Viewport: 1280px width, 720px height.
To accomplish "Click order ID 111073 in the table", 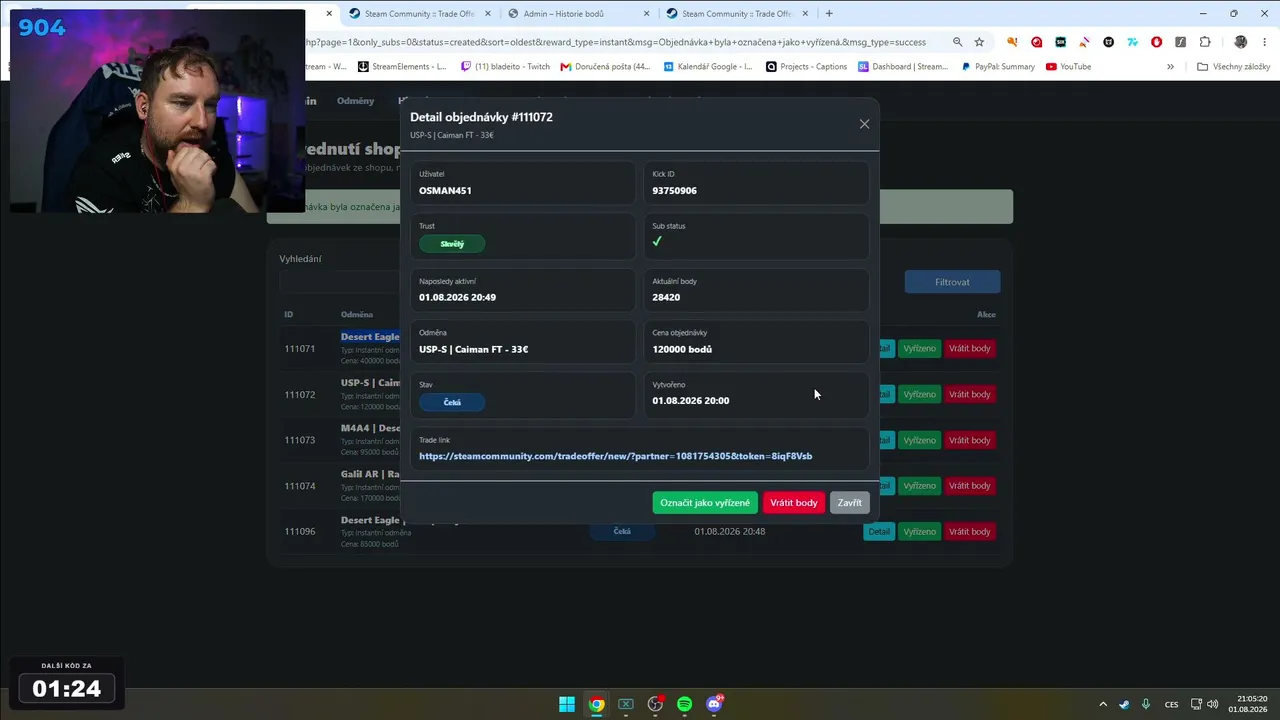I will [300, 440].
